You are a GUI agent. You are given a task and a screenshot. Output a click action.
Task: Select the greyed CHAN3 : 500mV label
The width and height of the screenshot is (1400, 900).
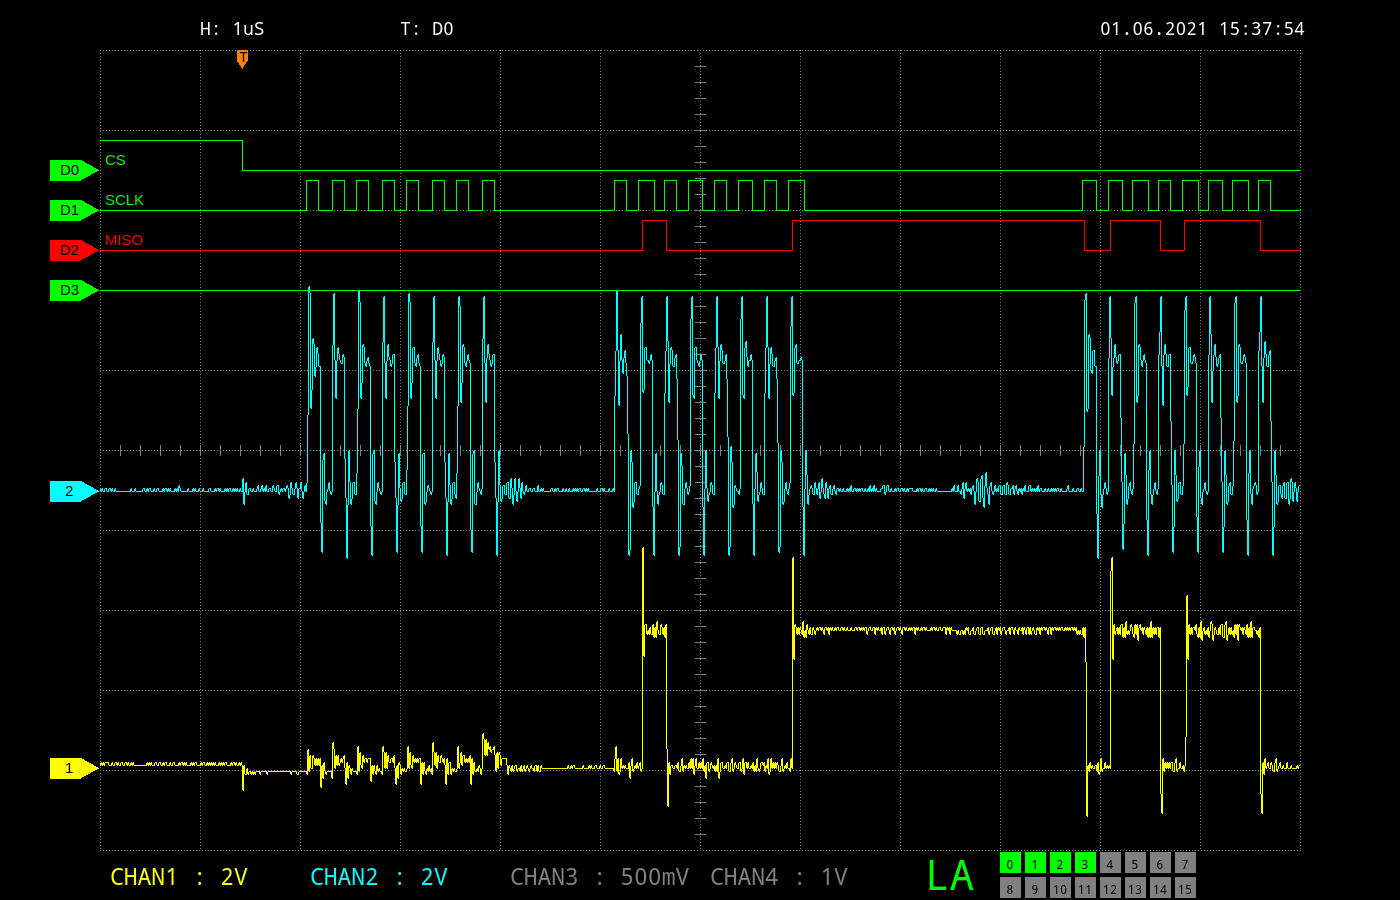coord(599,877)
